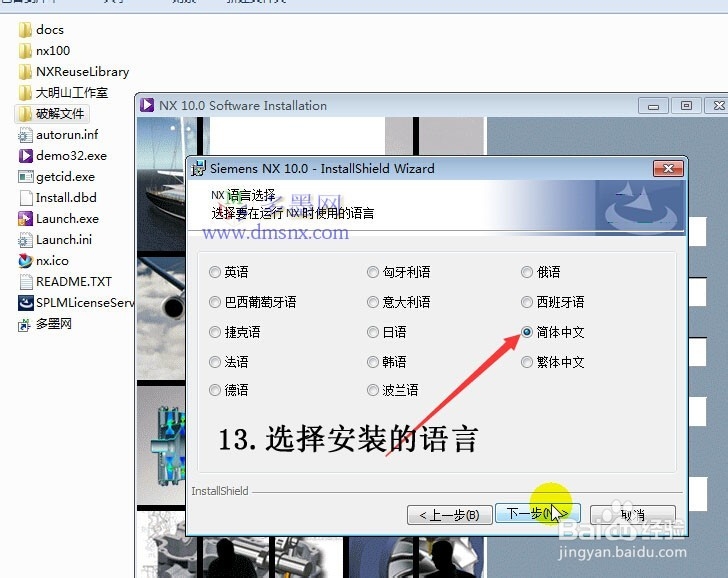Select README.TXT file icon
Screen dimensions: 728x578
[x=26, y=282]
